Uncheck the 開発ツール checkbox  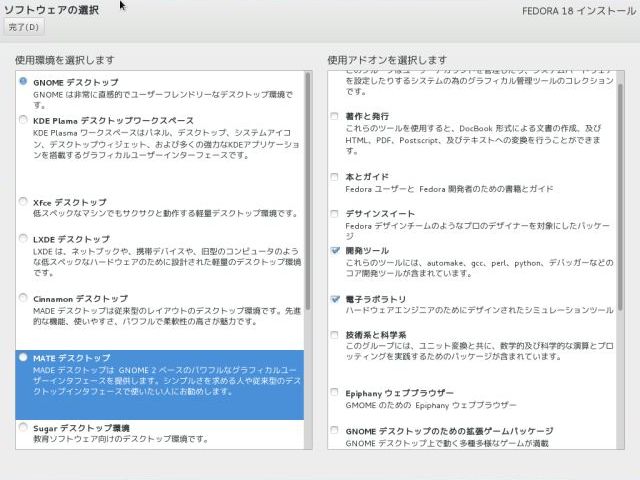pos(335,250)
